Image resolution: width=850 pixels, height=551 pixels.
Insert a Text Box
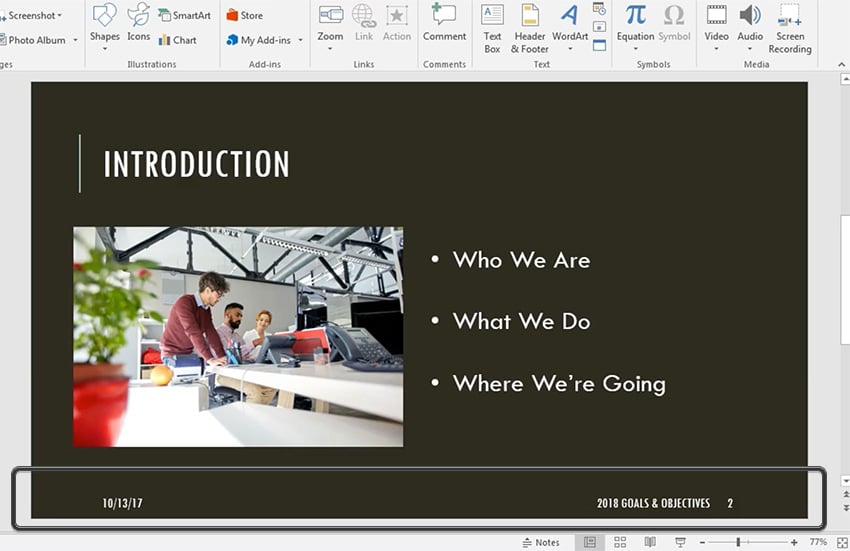[492, 27]
